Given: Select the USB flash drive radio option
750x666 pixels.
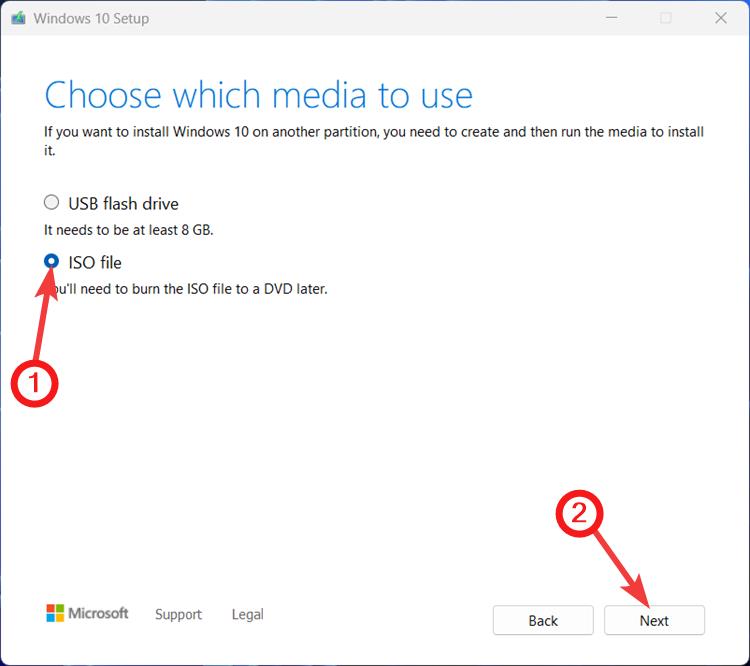Looking at the screenshot, I should coord(51,203).
